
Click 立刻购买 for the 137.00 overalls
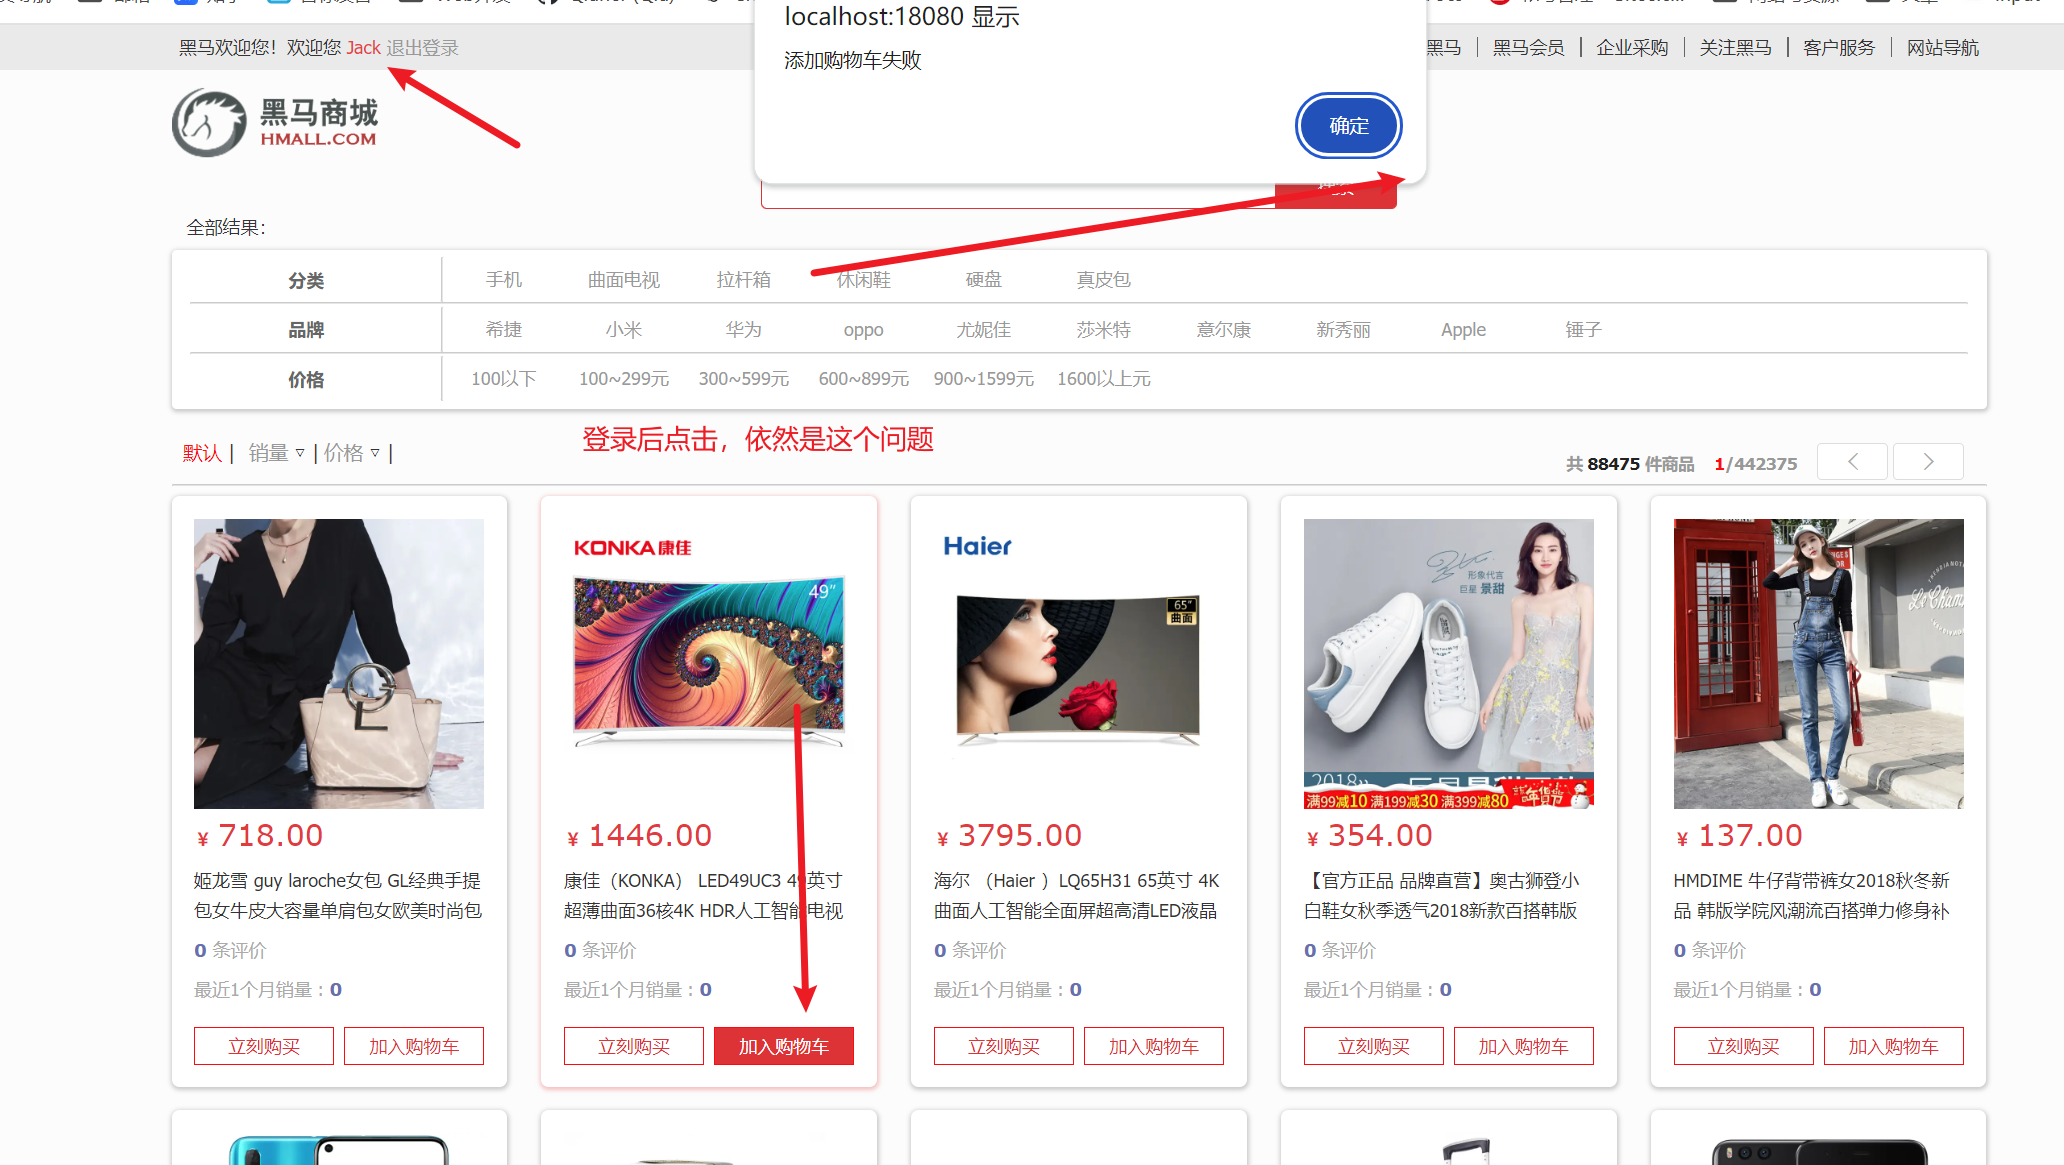(x=1744, y=1046)
